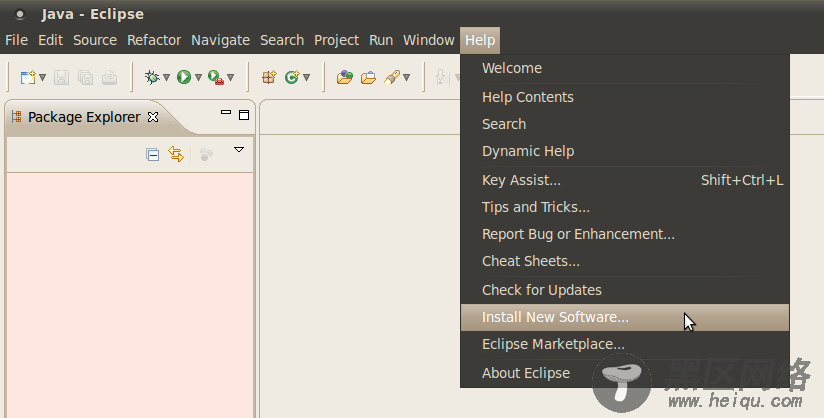This screenshot has height=418, width=824.
Task: Click the Print icon in toolbar
Action: point(109,77)
